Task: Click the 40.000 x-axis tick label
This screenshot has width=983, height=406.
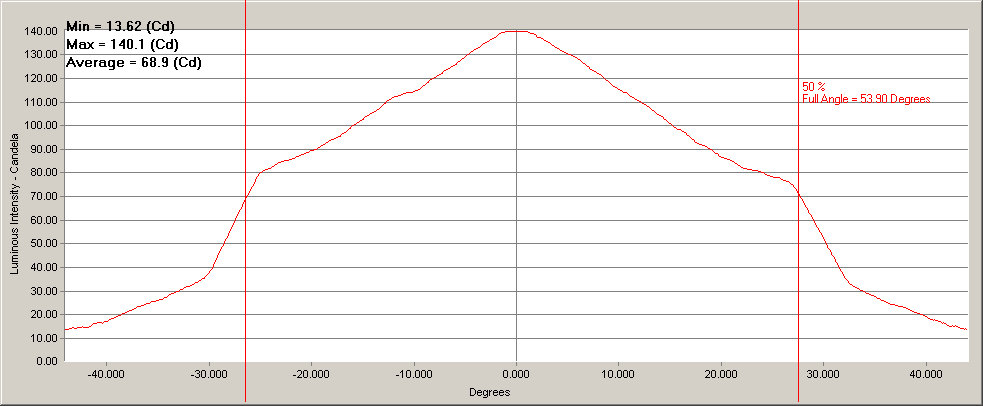Action: (926, 375)
